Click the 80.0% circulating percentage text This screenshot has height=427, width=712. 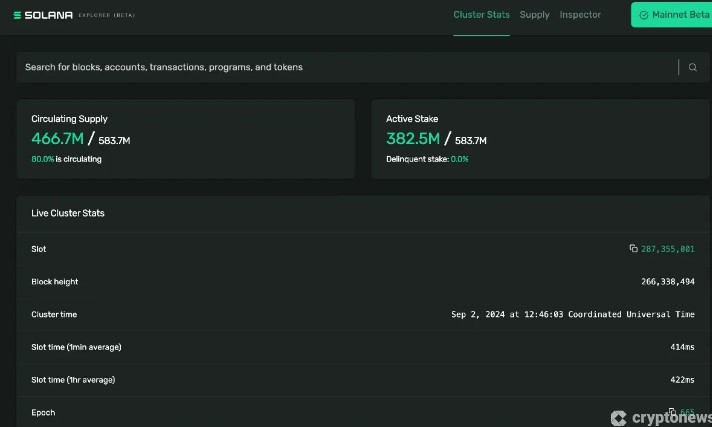coord(43,159)
